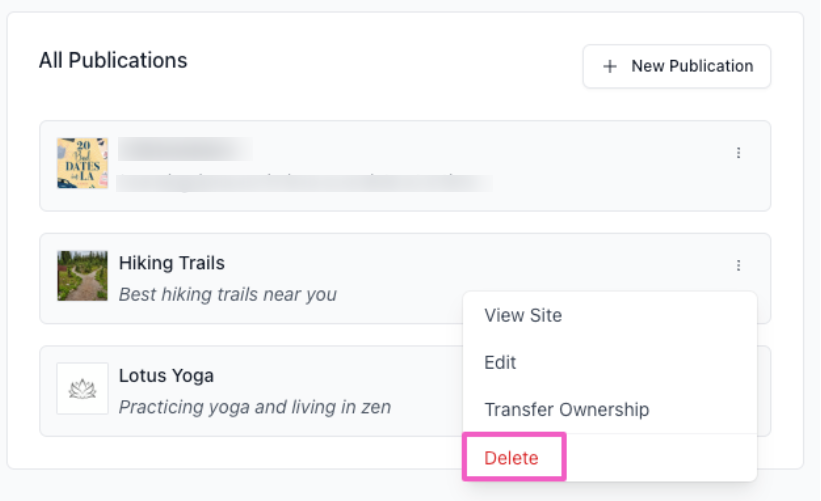Image resolution: width=821 pixels, height=501 pixels.
Task: Choose Transfer Ownership menu option
Action: pos(566,409)
